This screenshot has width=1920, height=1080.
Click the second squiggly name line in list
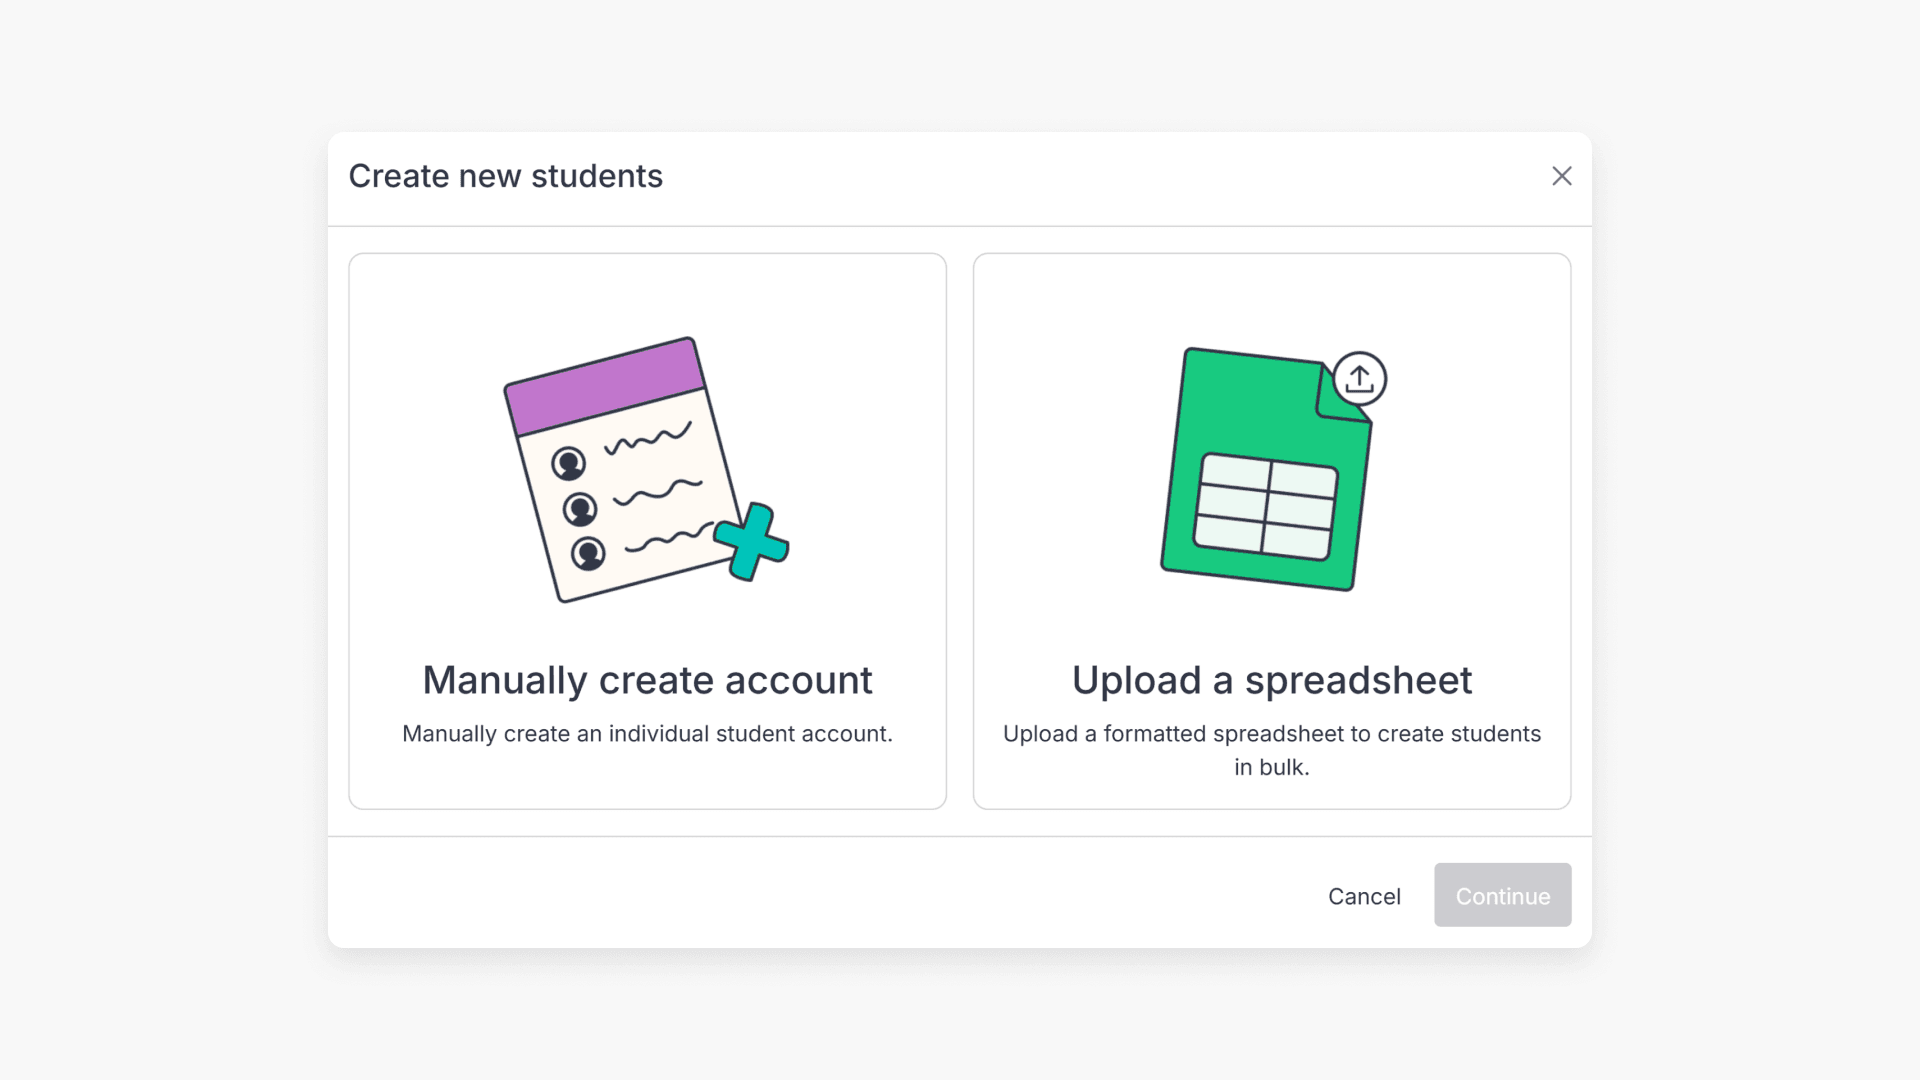click(657, 492)
